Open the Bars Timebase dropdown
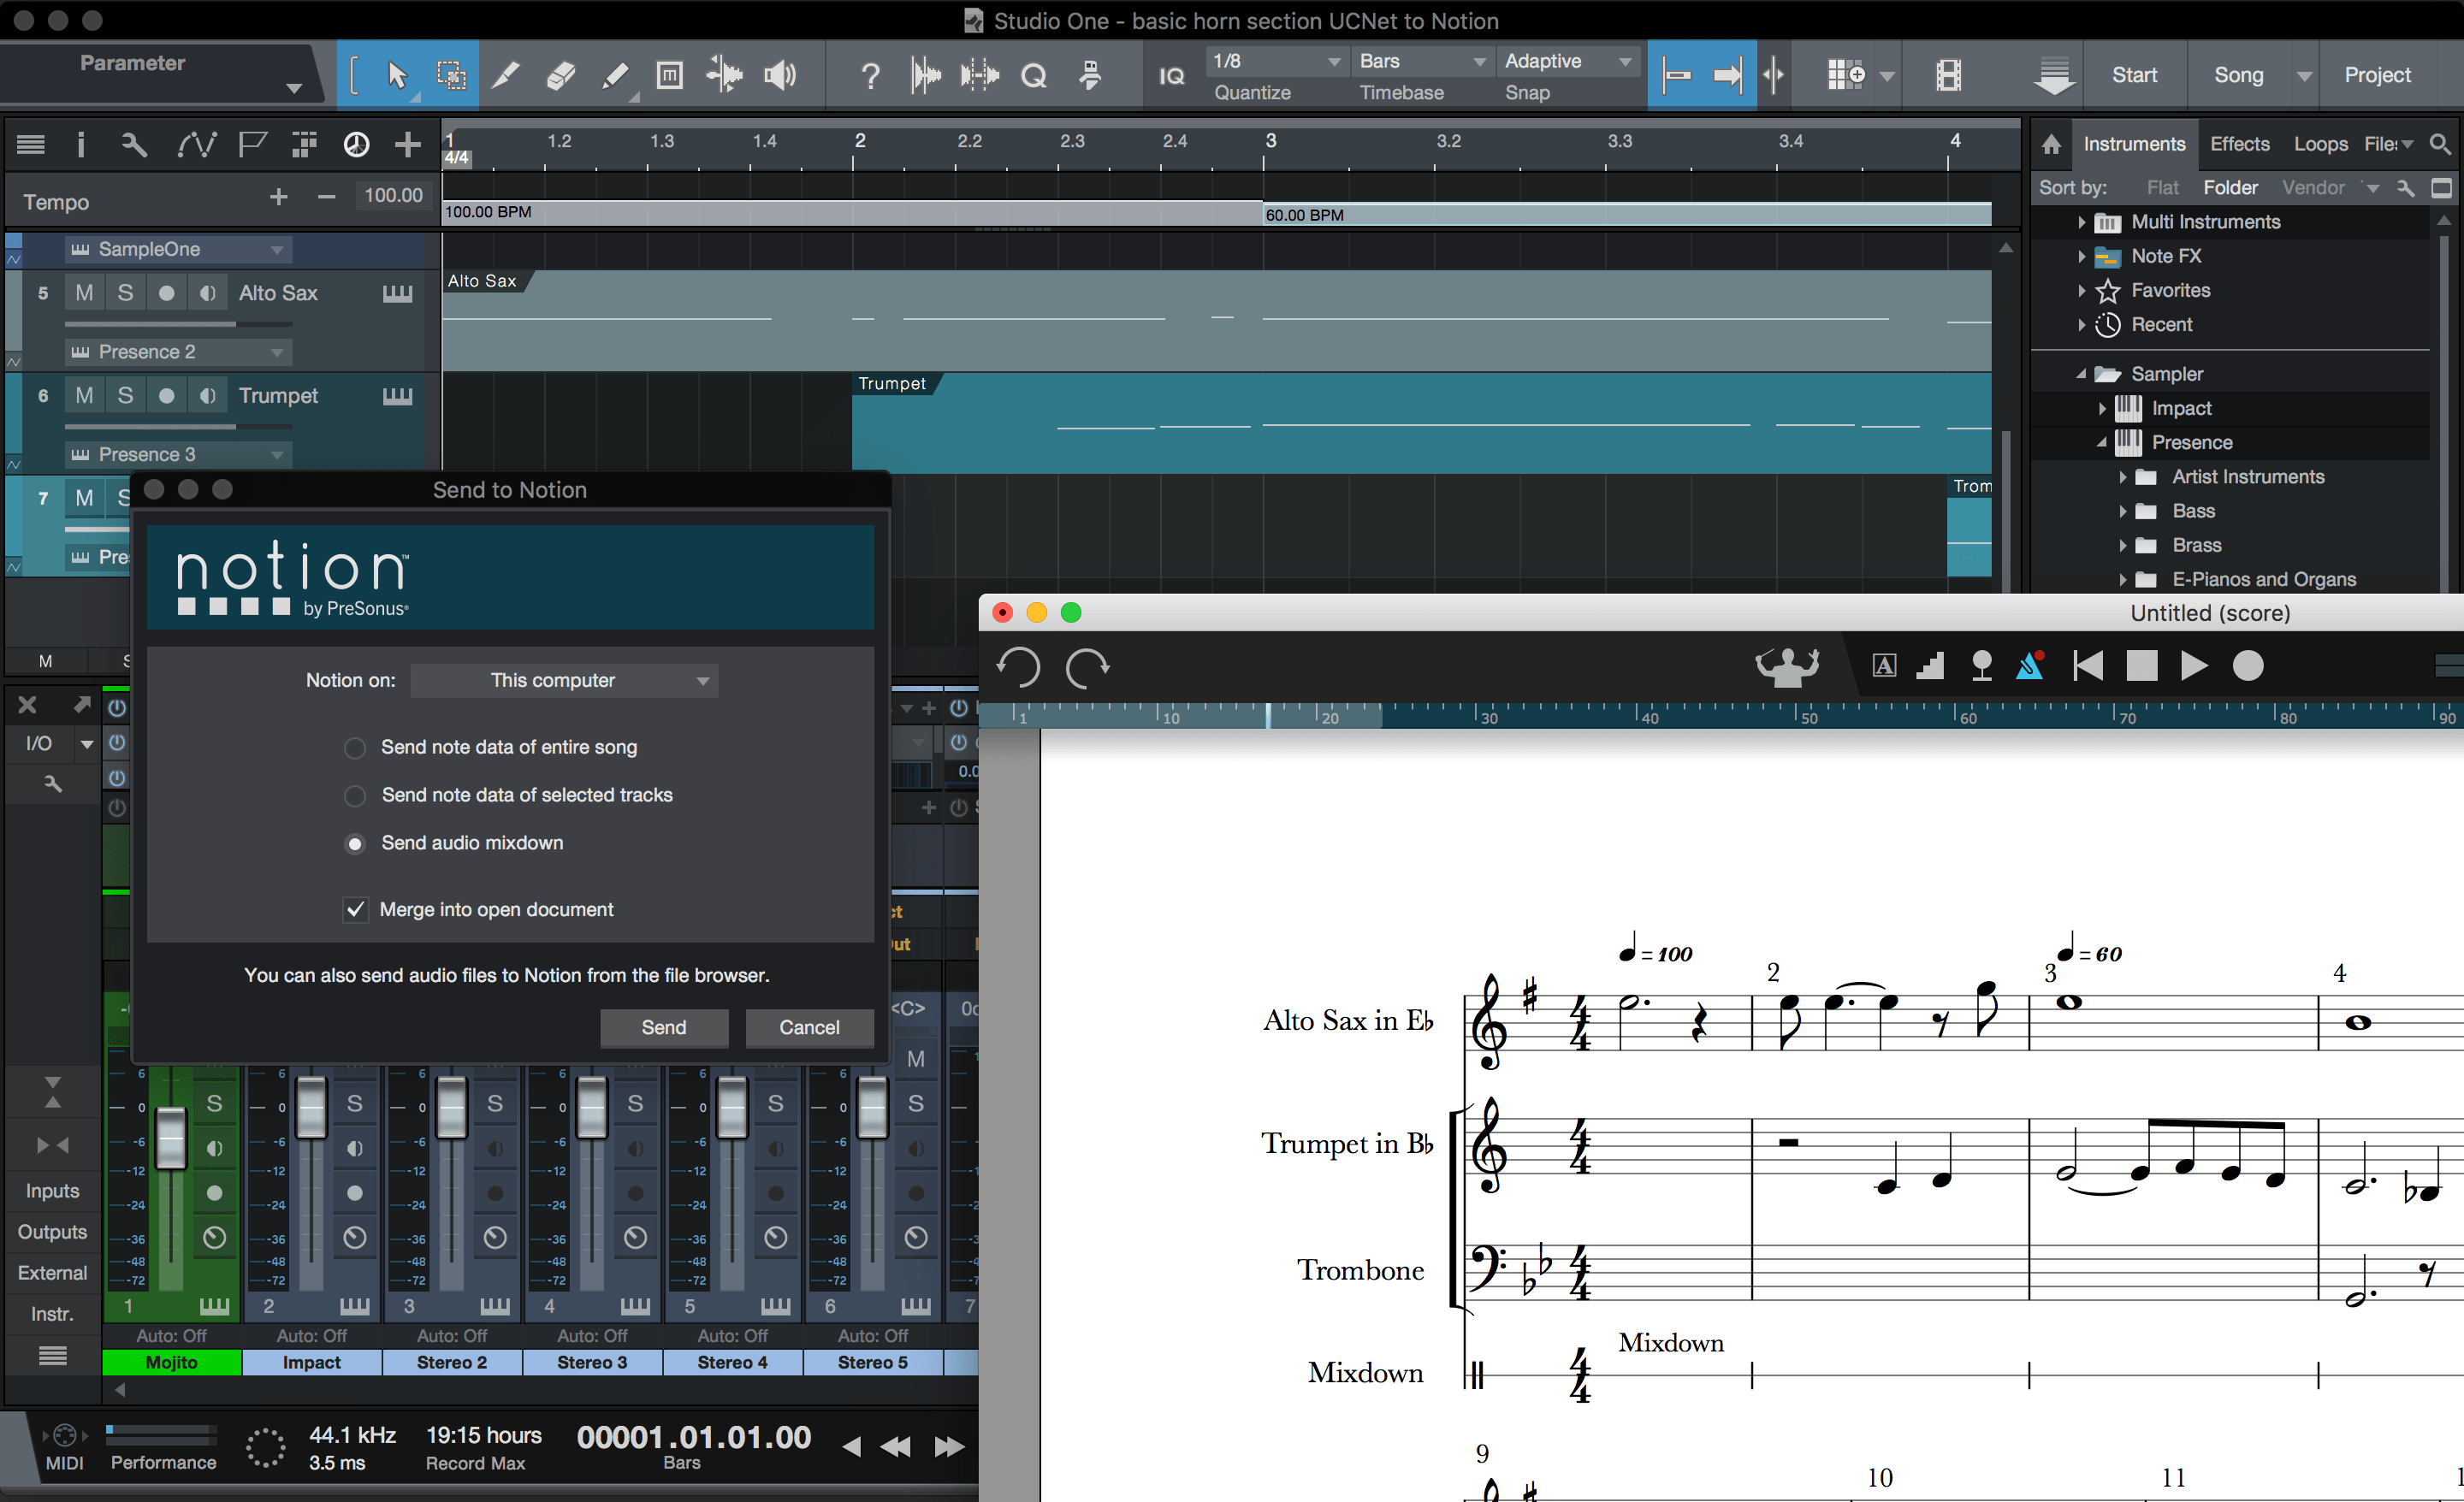 pyautogui.click(x=1421, y=61)
